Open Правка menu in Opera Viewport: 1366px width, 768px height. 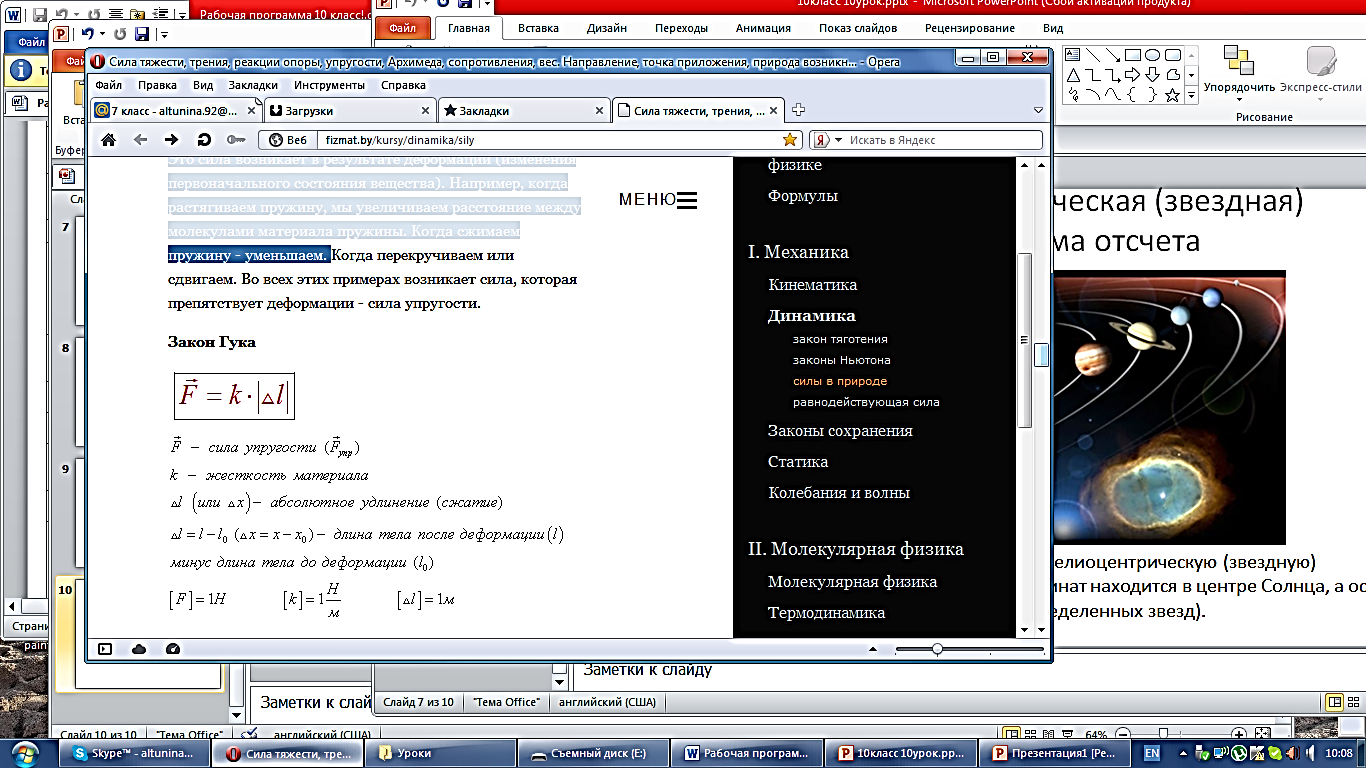(158, 86)
